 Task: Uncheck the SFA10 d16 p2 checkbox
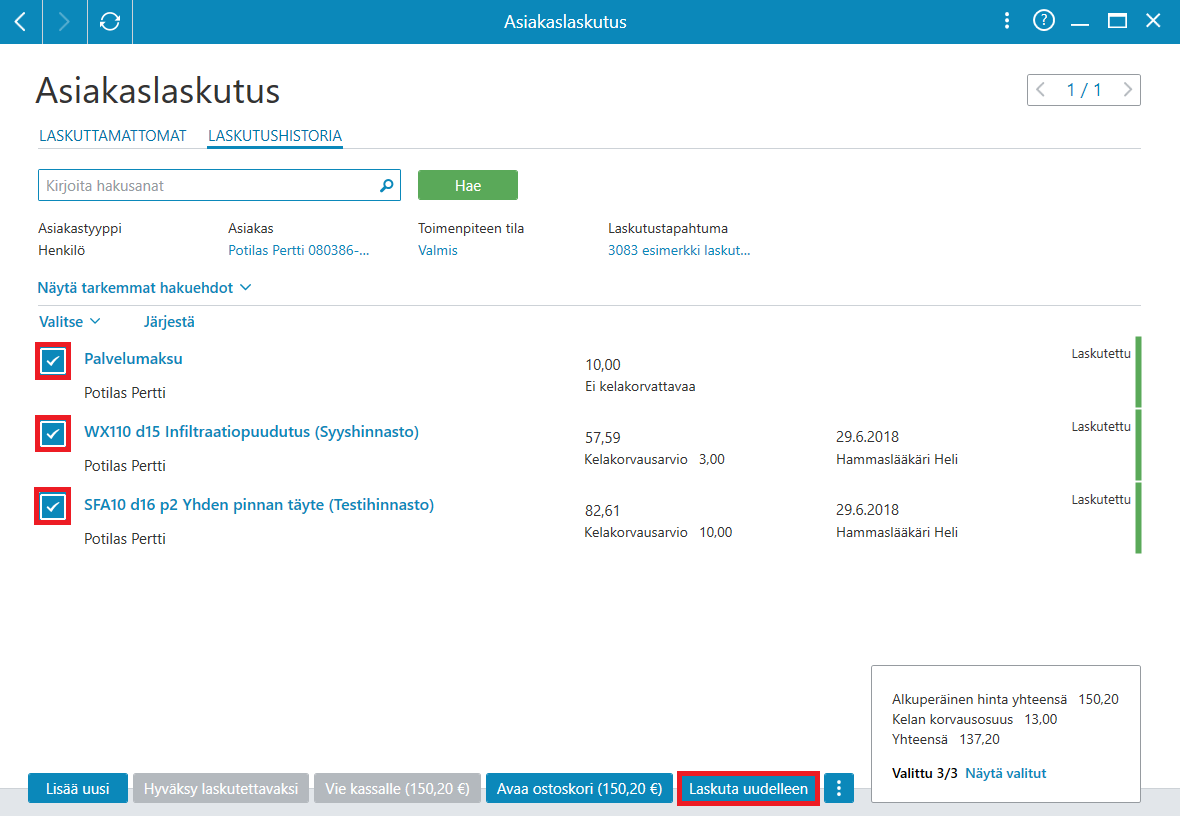[53, 507]
